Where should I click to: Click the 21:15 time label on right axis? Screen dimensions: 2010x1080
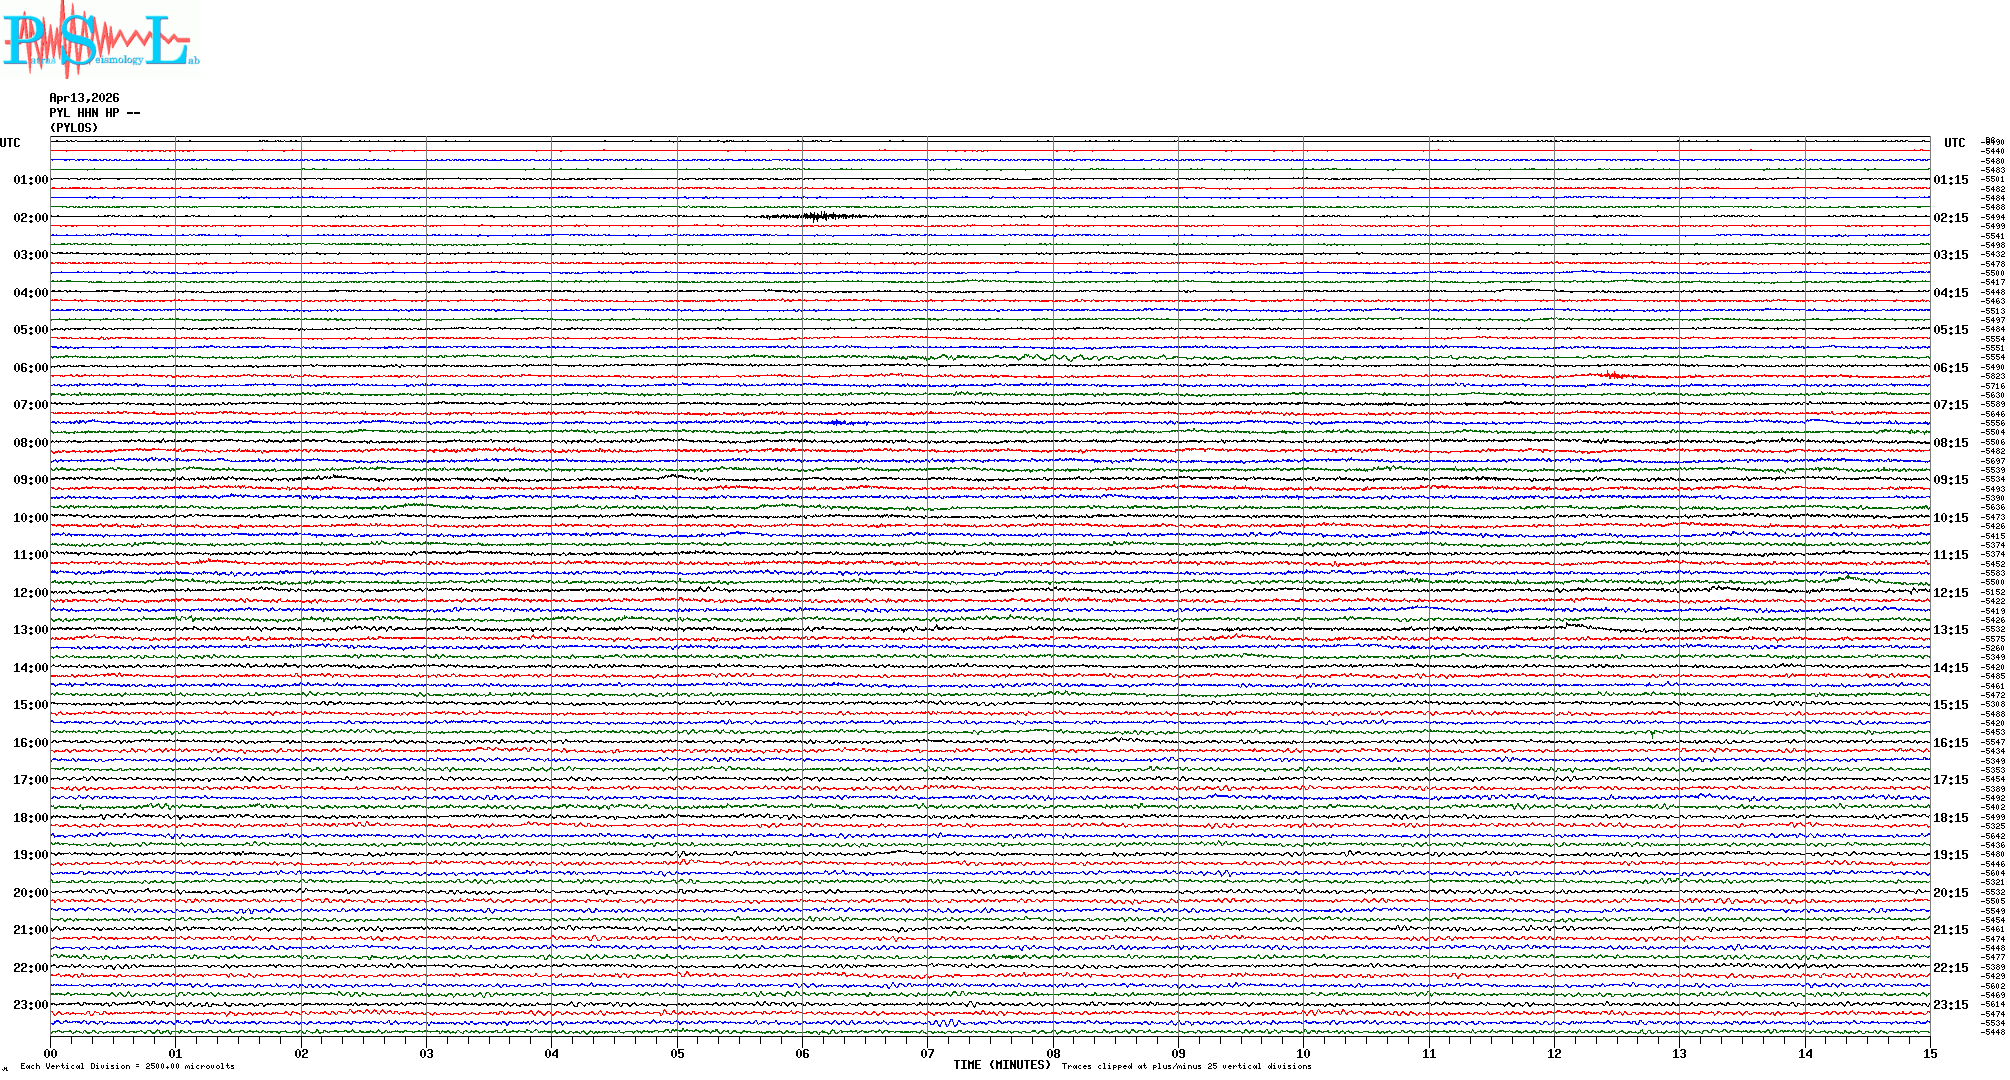pos(1950,930)
